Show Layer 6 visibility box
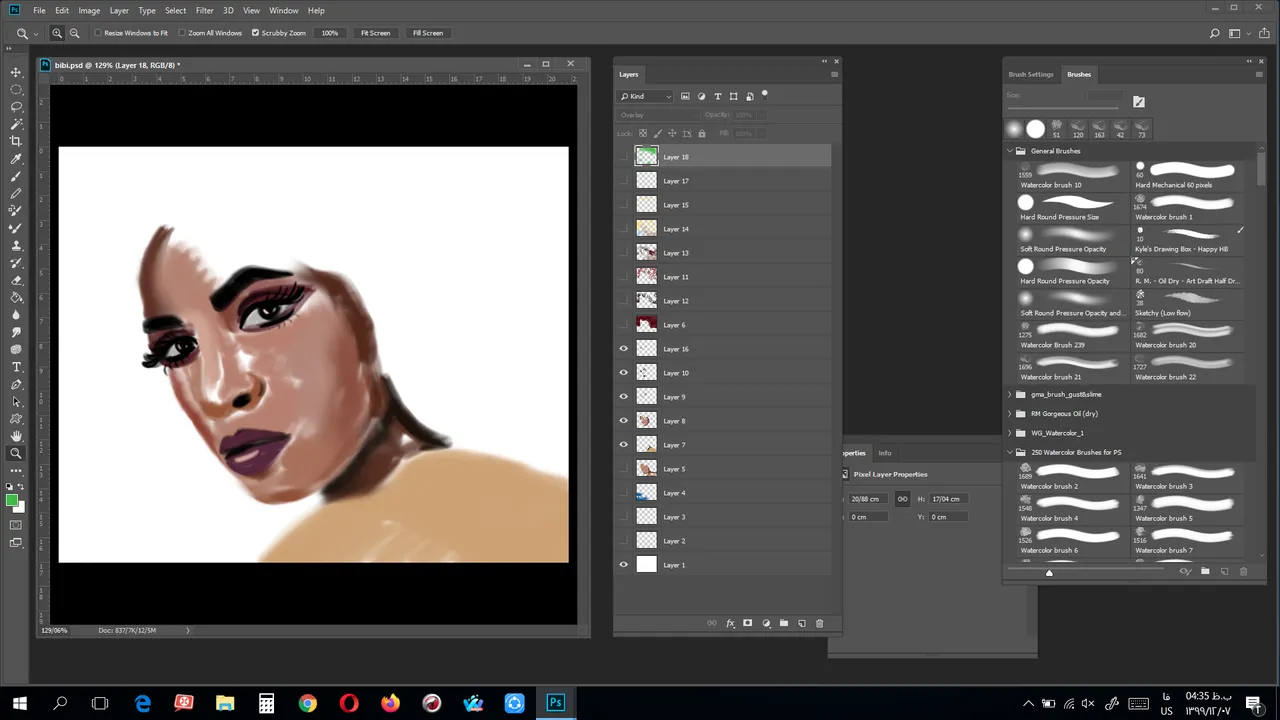 click(x=624, y=325)
